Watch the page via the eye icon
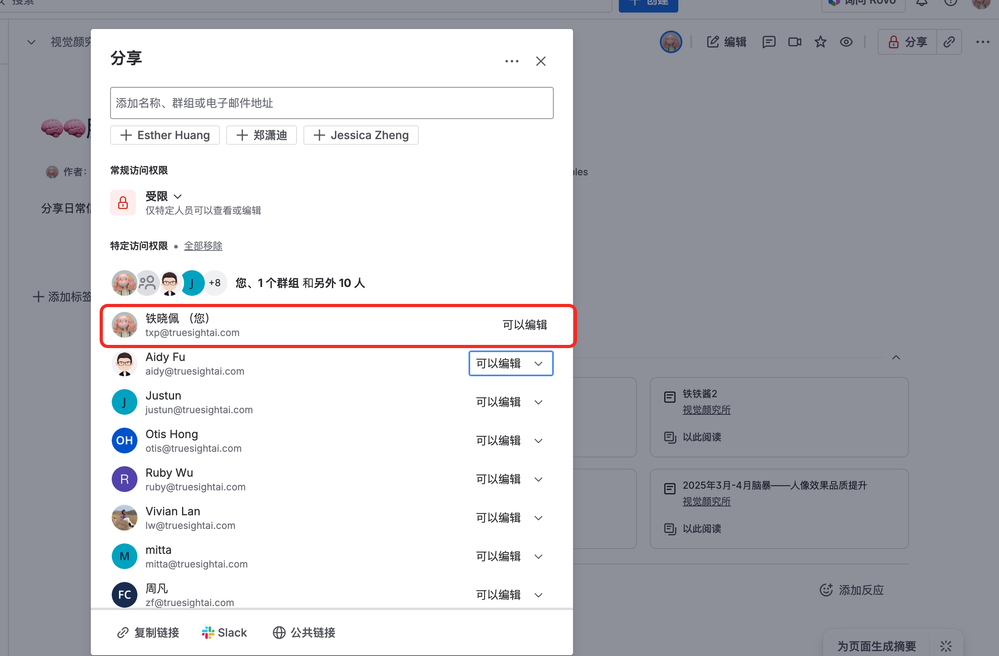999x656 pixels. click(x=845, y=41)
